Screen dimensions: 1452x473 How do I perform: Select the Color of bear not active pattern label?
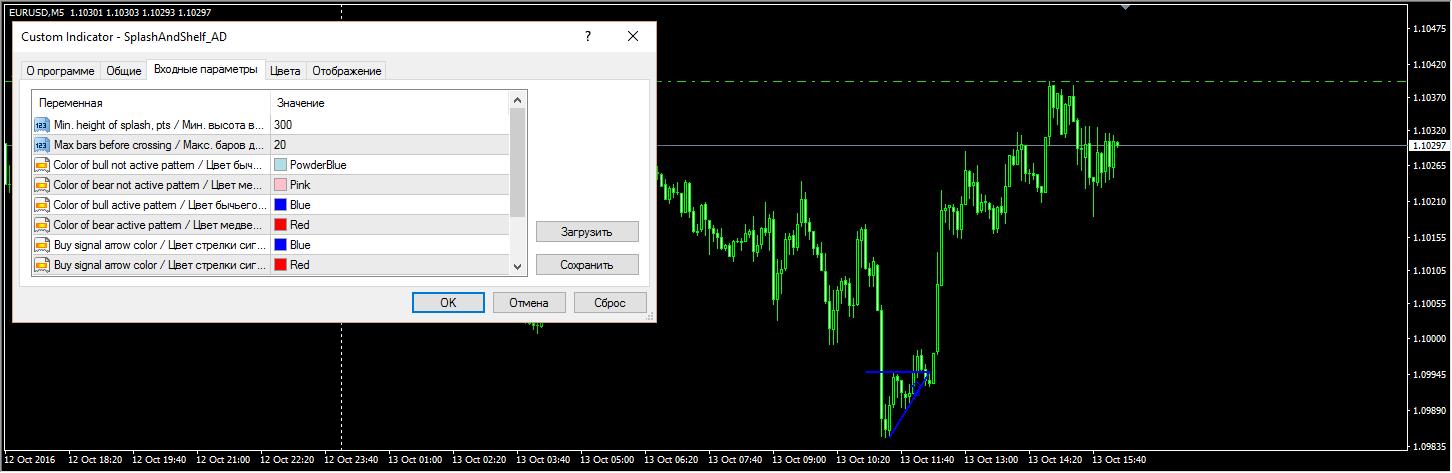pyautogui.click(x=160, y=185)
